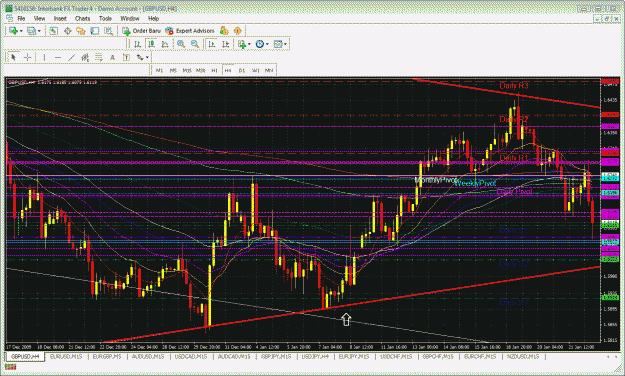Select the horizontal line drawing tool
The width and height of the screenshot is (625, 376).
click(58, 57)
